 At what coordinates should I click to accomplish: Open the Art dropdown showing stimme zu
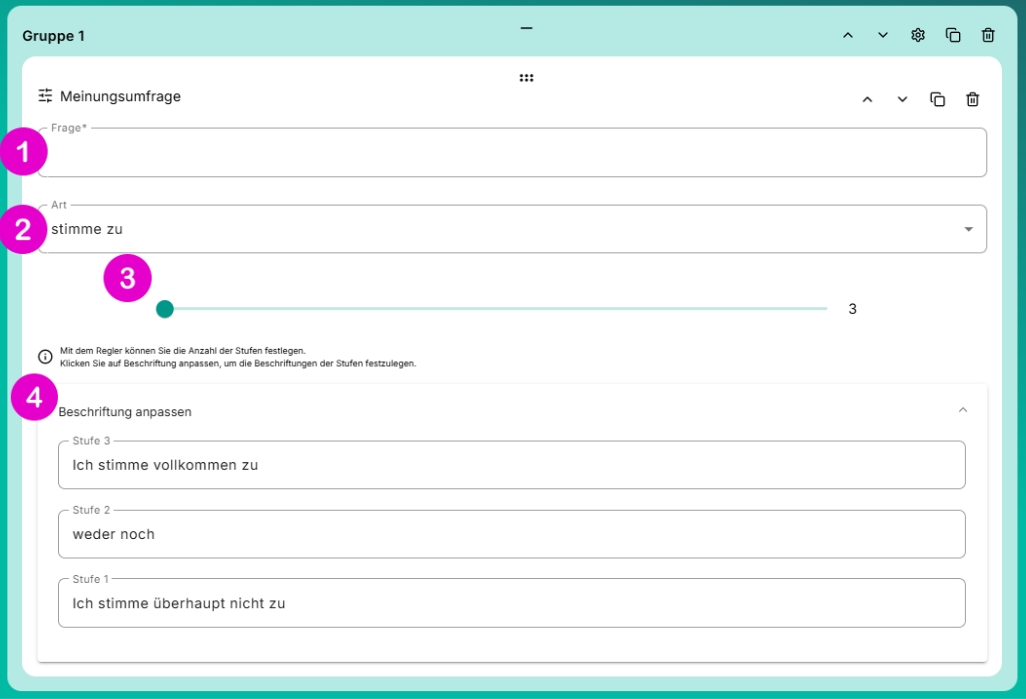pos(512,229)
